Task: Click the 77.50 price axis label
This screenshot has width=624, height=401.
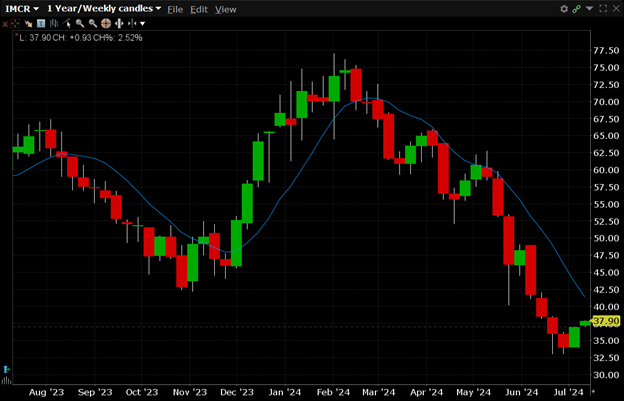Action: [x=606, y=51]
